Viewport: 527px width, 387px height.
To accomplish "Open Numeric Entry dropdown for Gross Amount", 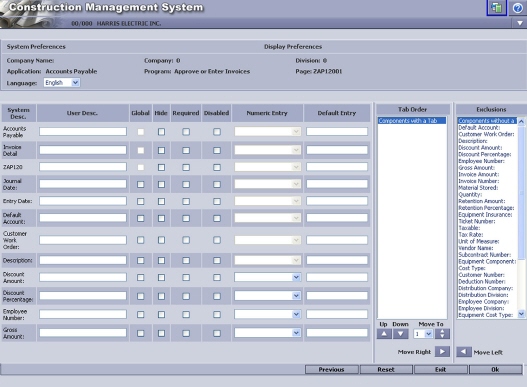I will coord(268,333).
